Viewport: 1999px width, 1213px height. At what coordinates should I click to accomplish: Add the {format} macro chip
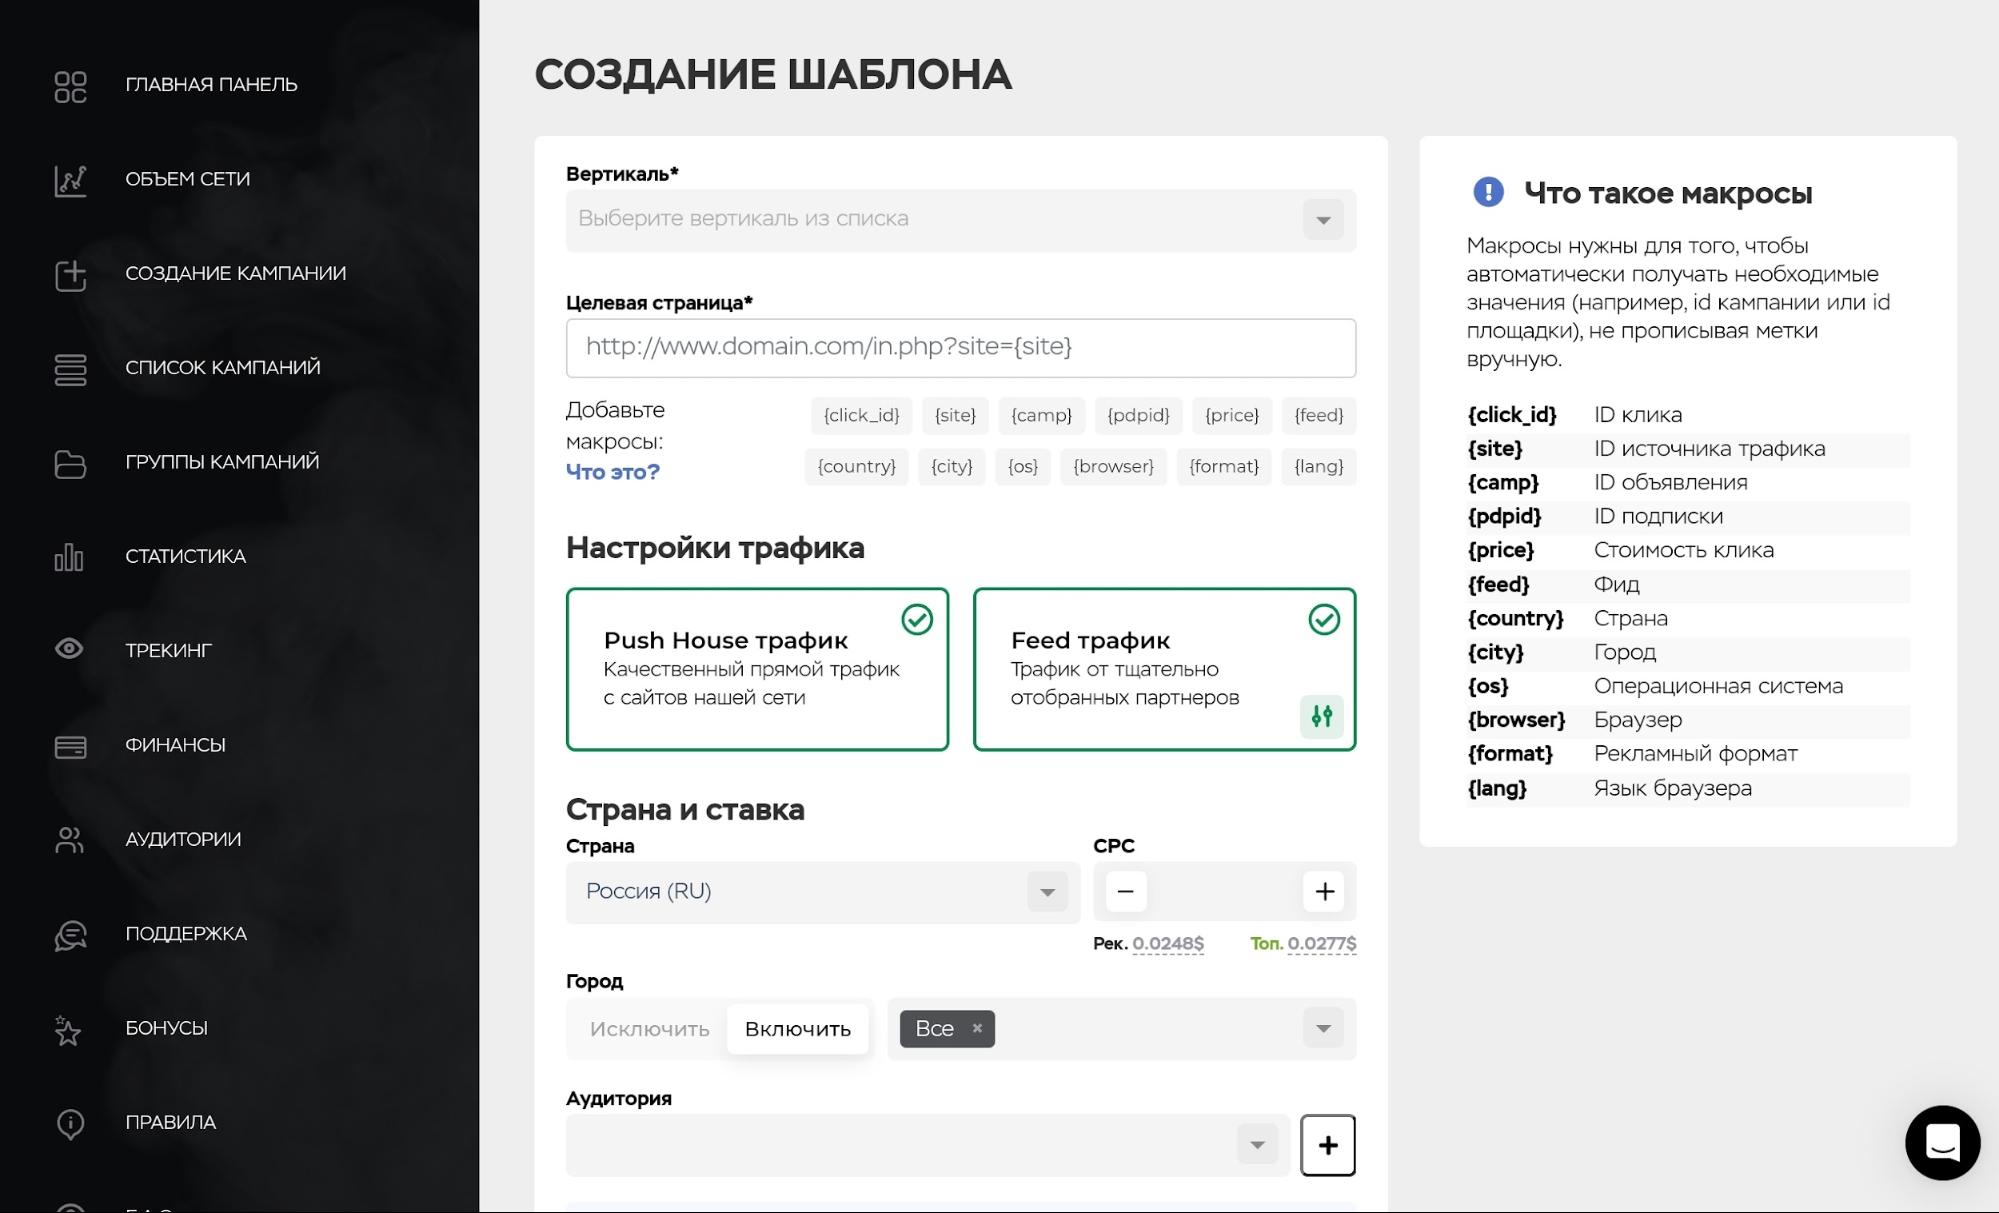tap(1224, 467)
